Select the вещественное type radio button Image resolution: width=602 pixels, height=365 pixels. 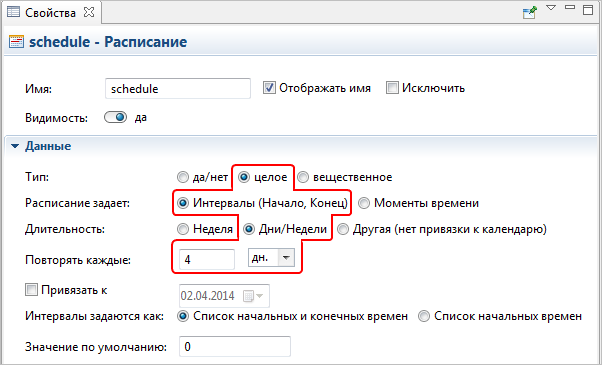303,177
